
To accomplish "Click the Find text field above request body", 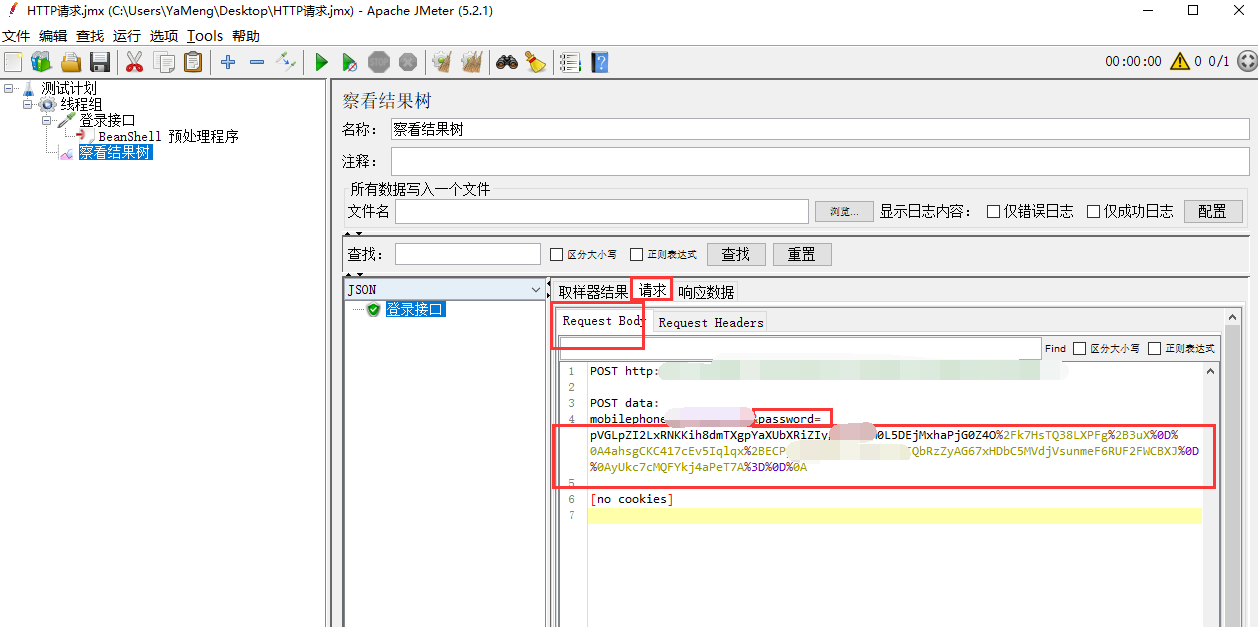I will (800, 348).
